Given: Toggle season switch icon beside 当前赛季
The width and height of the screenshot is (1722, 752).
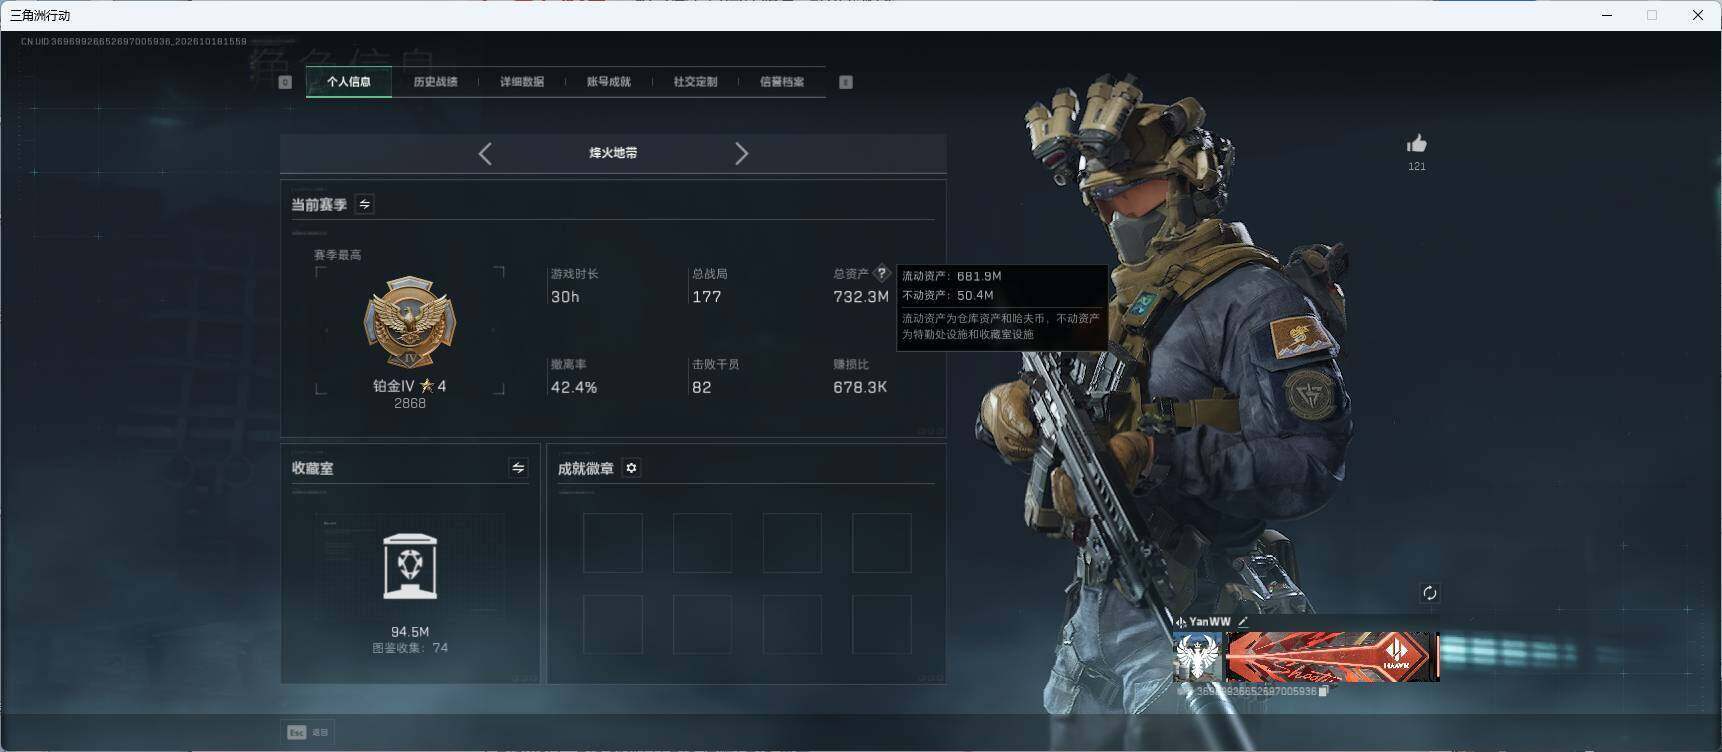Looking at the screenshot, I should (365, 204).
